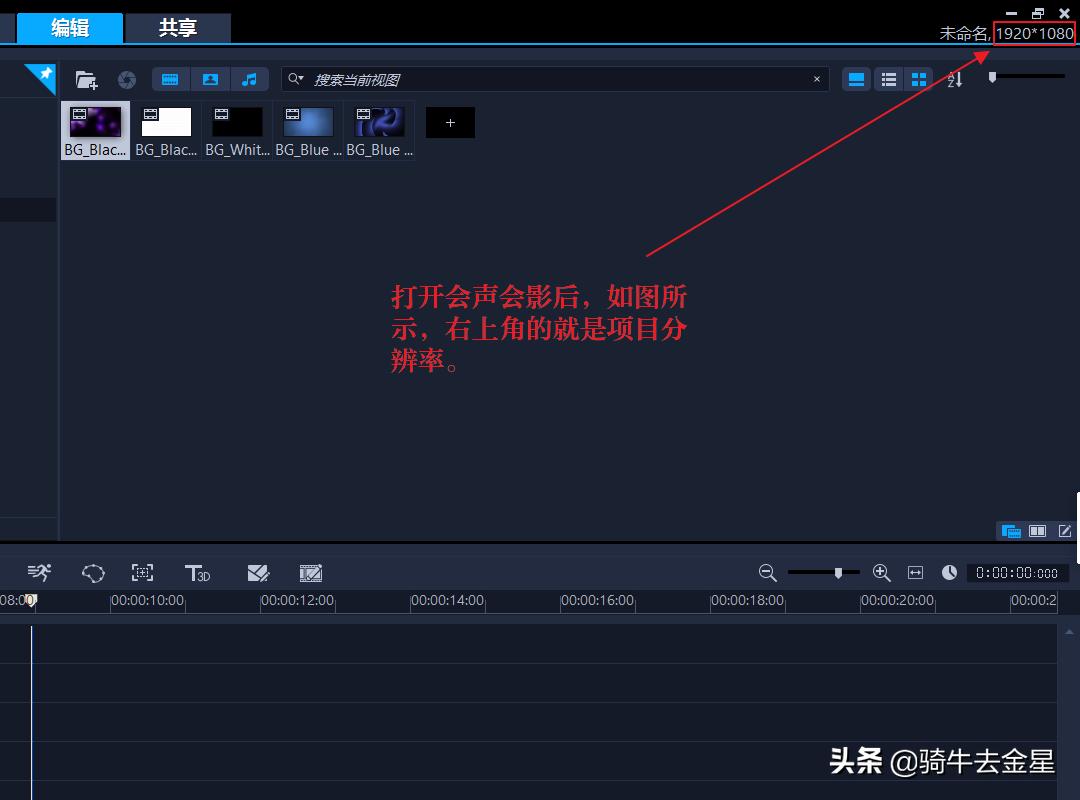
Task: Open the 3D Title editor (T3D)
Action: (197, 572)
